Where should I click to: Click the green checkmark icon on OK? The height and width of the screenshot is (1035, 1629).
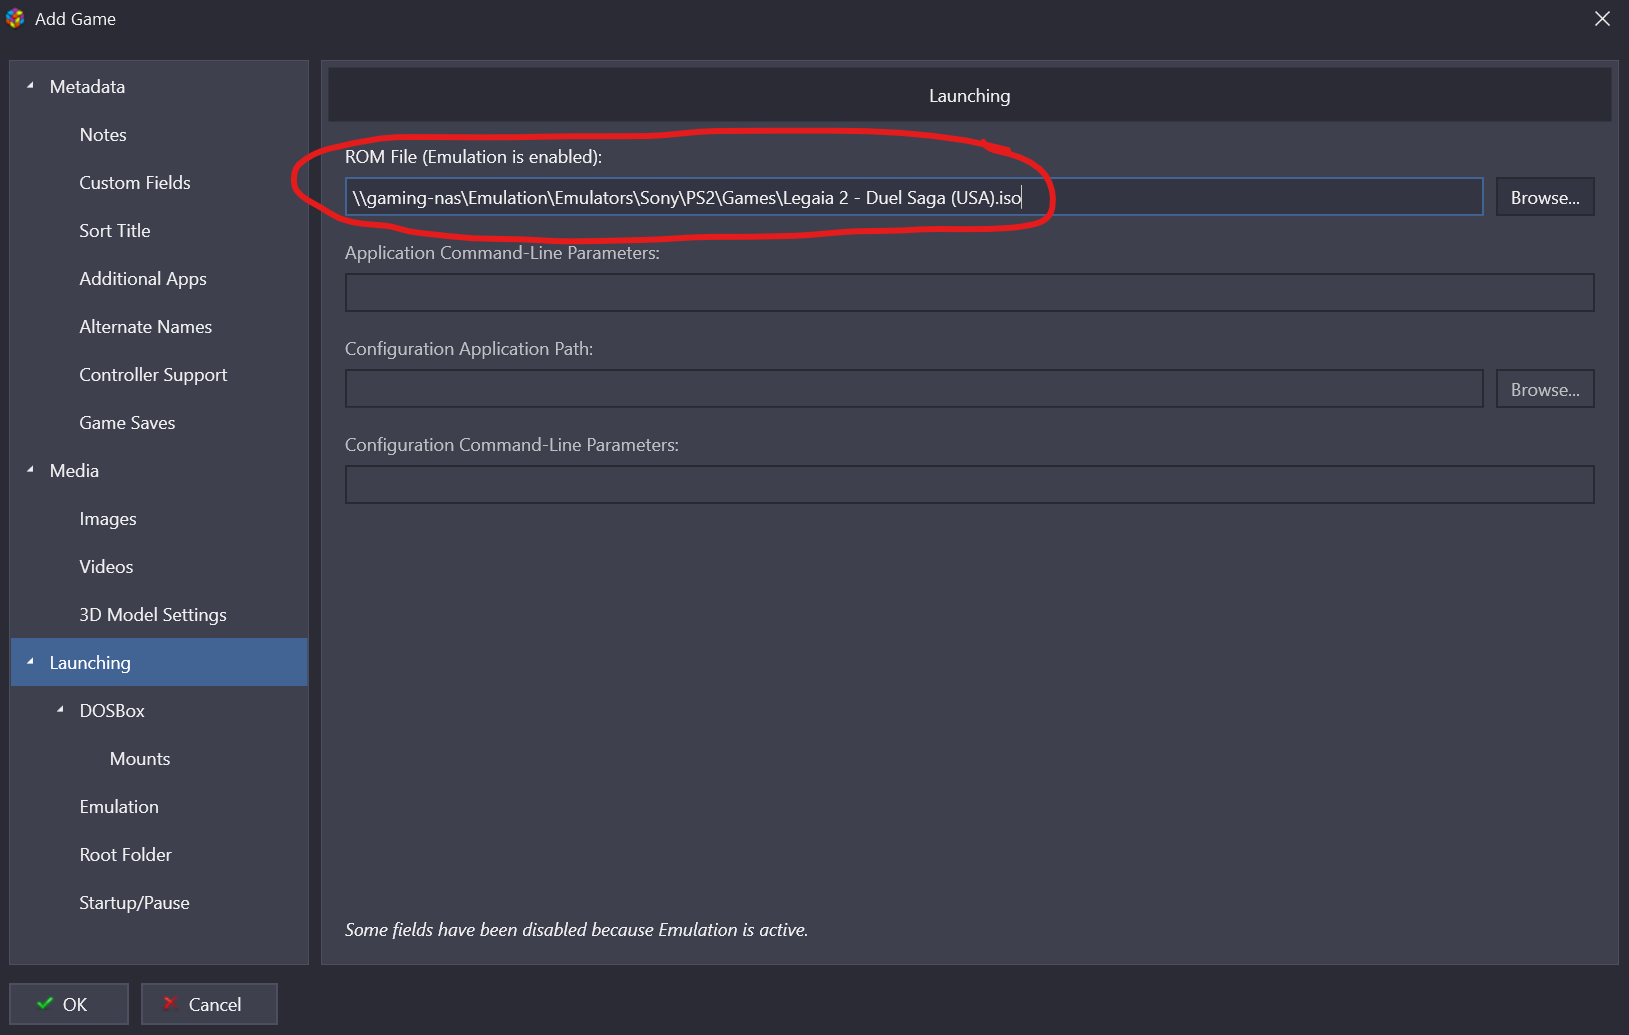45,1003
